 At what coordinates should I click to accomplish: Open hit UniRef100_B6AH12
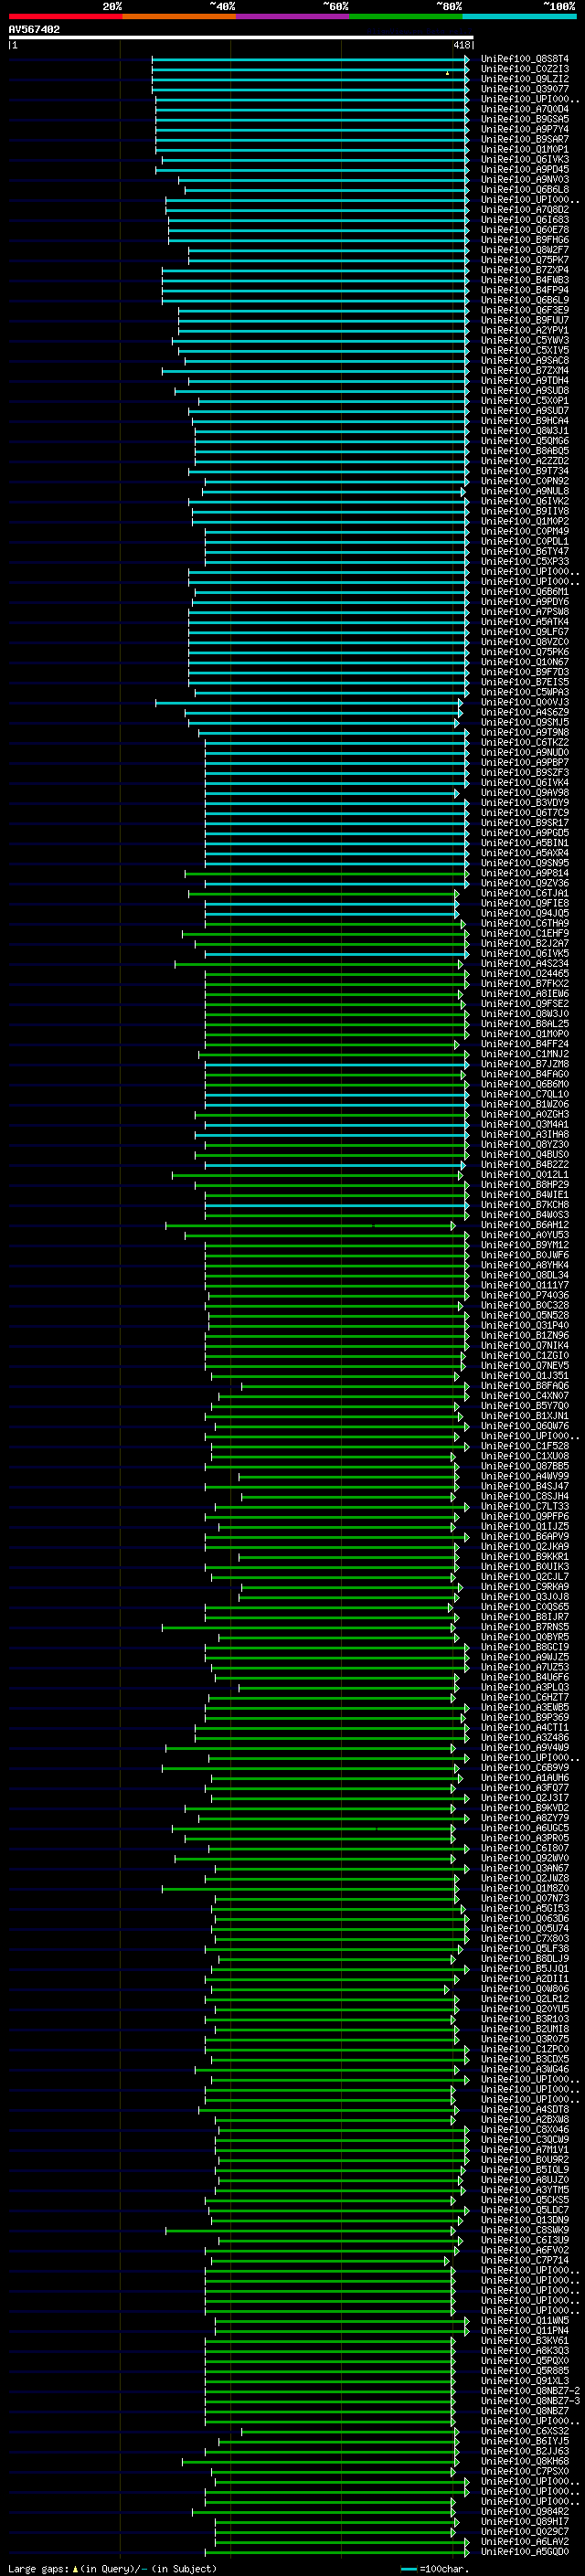[x=524, y=1225]
